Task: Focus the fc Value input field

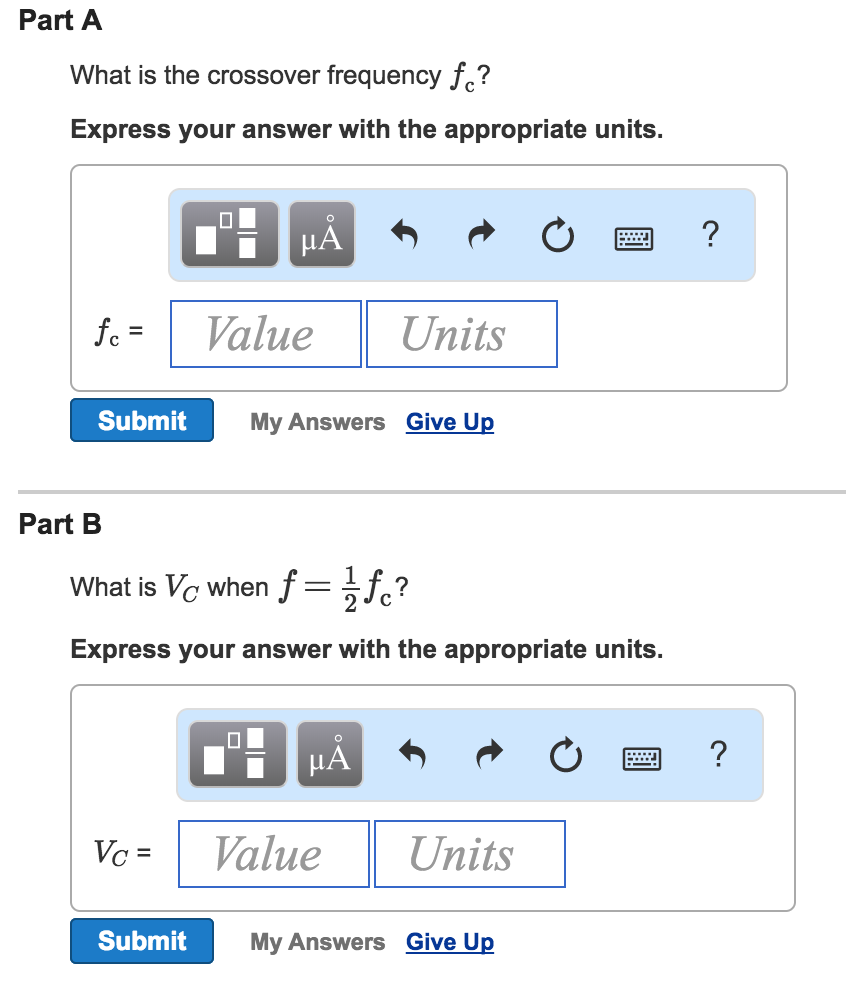Action: (x=266, y=334)
